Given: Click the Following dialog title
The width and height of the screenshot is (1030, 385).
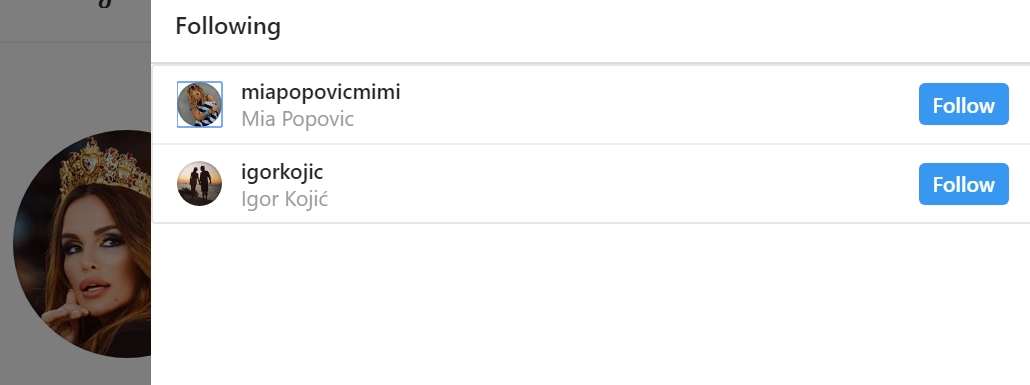Looking at the screenshot, I should click(x=228, y=26).
